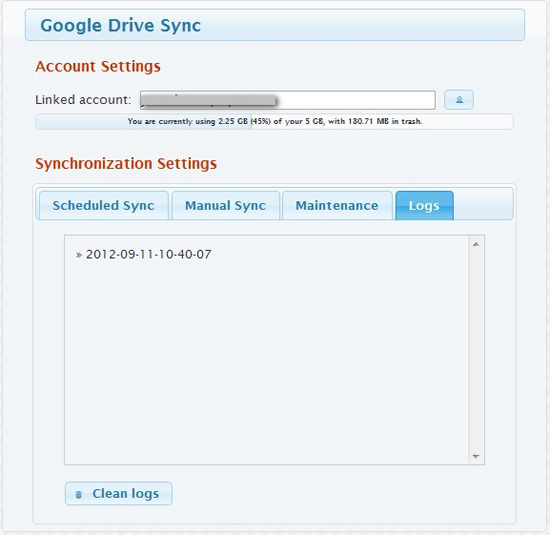
Task: Click the Linked account label
Action: coord(83,100)
